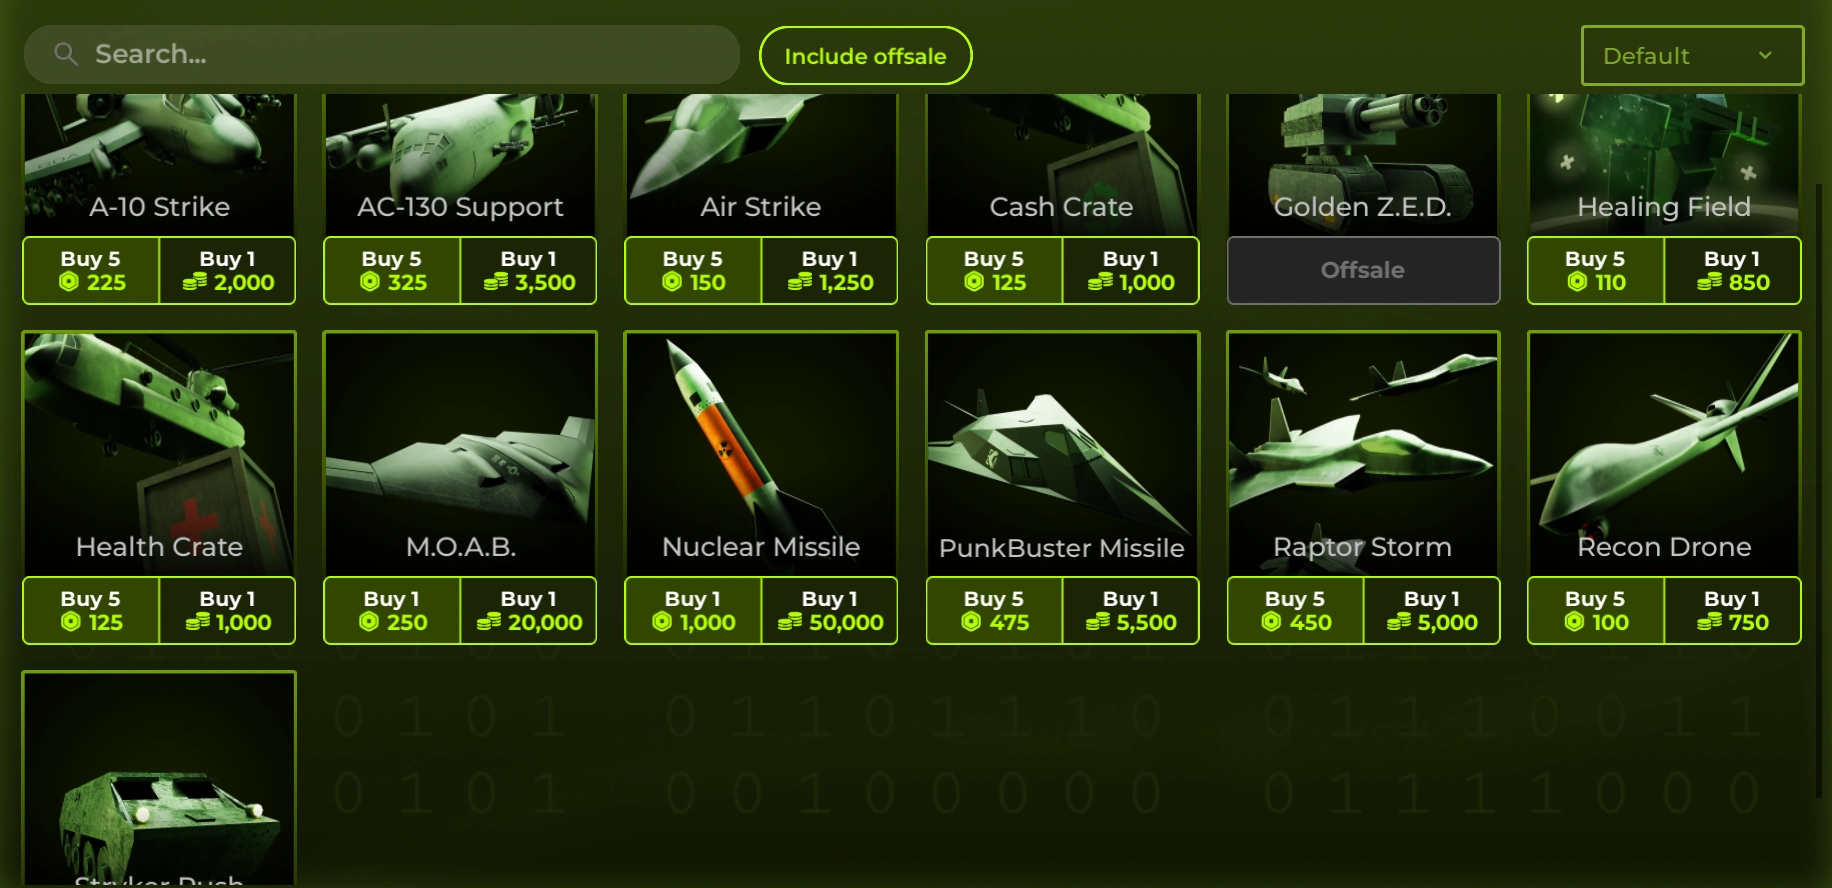Open the Default sort dropdown
Image resolution: width=1832 pixels, height=888 pixels.
(x=1692, y=56)
